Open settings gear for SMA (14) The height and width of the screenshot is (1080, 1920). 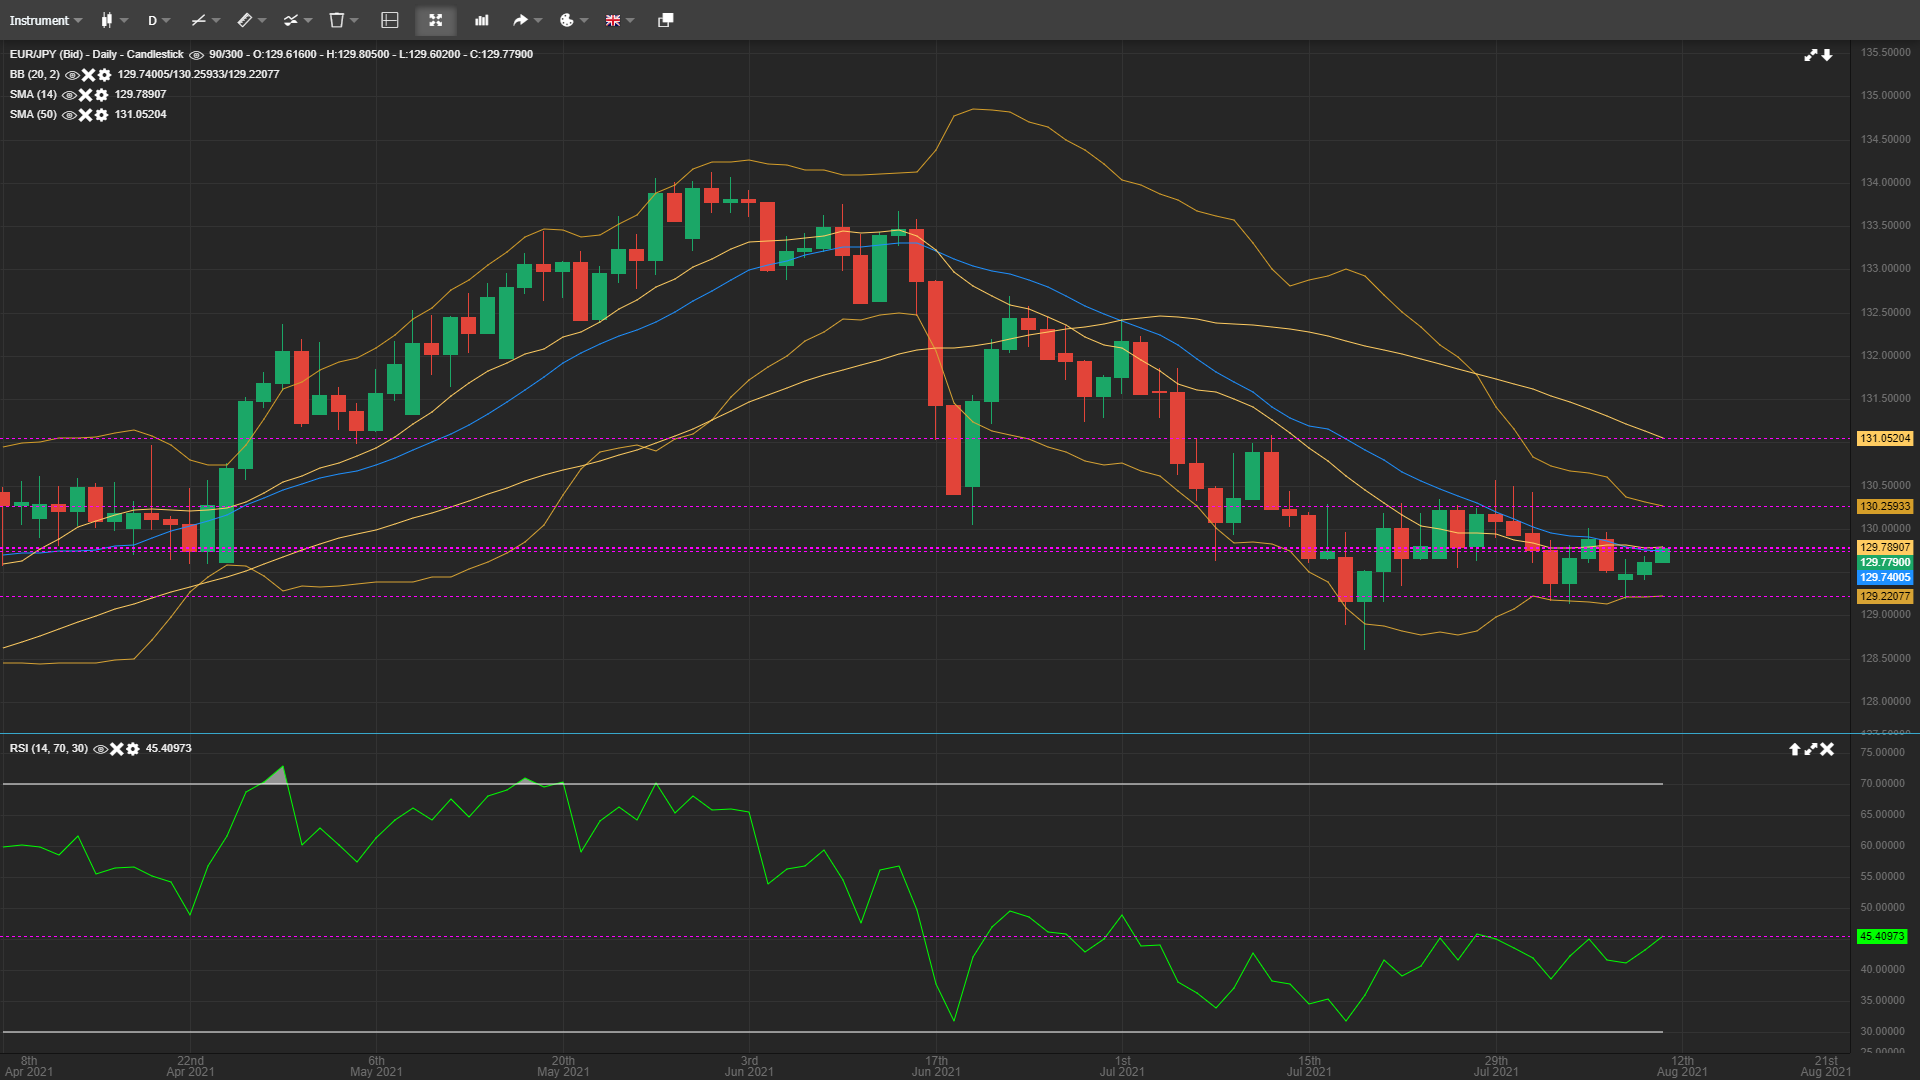tap(101, 95)
